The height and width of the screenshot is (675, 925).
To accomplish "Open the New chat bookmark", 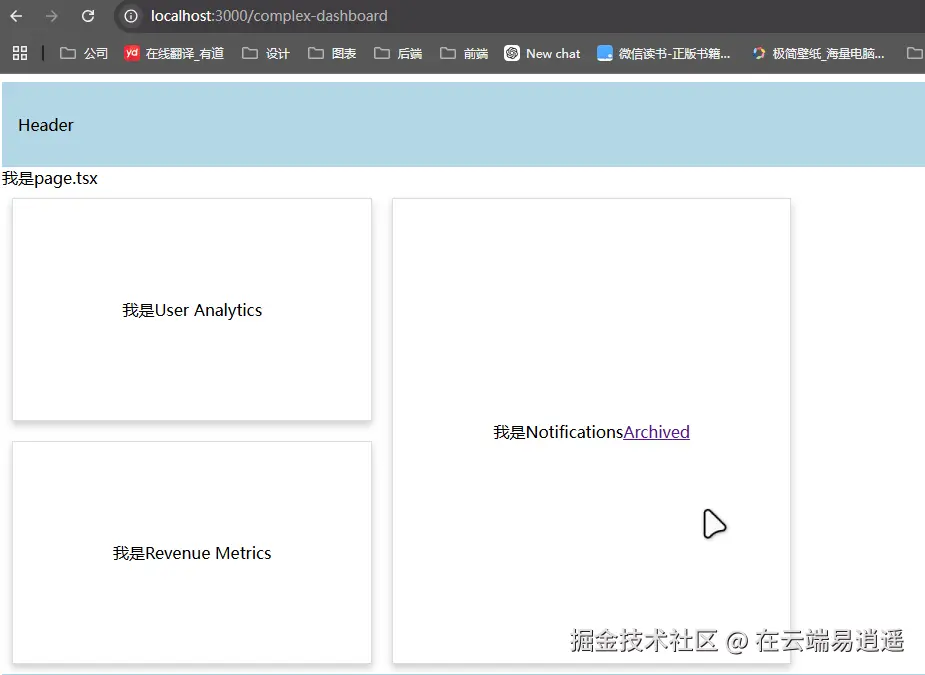I will click(542, 54).
